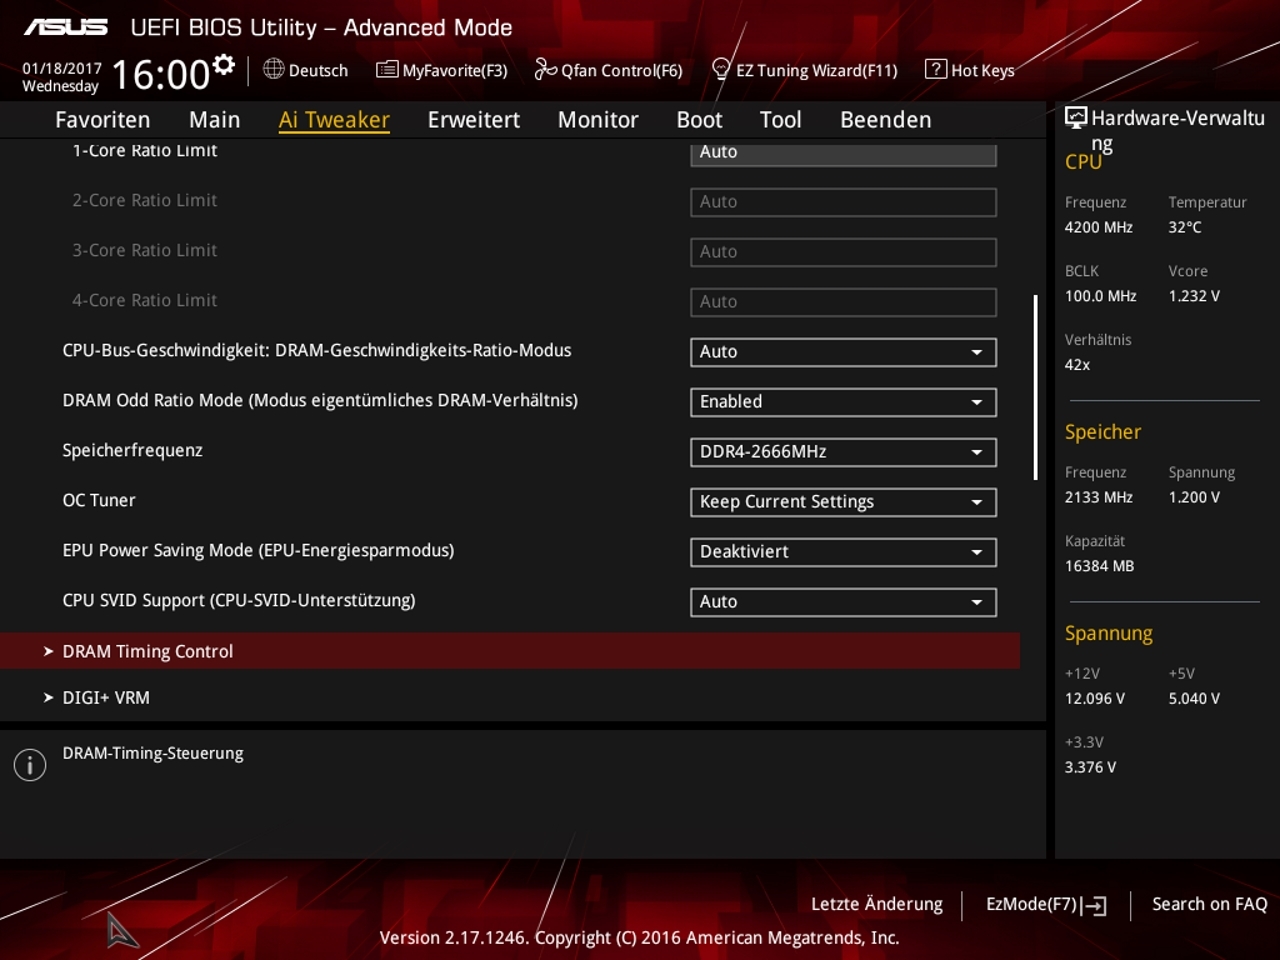Screen dimensions: 1280x960
Task: Click Letzte Änderung button
Action: [x=877, y=904]
